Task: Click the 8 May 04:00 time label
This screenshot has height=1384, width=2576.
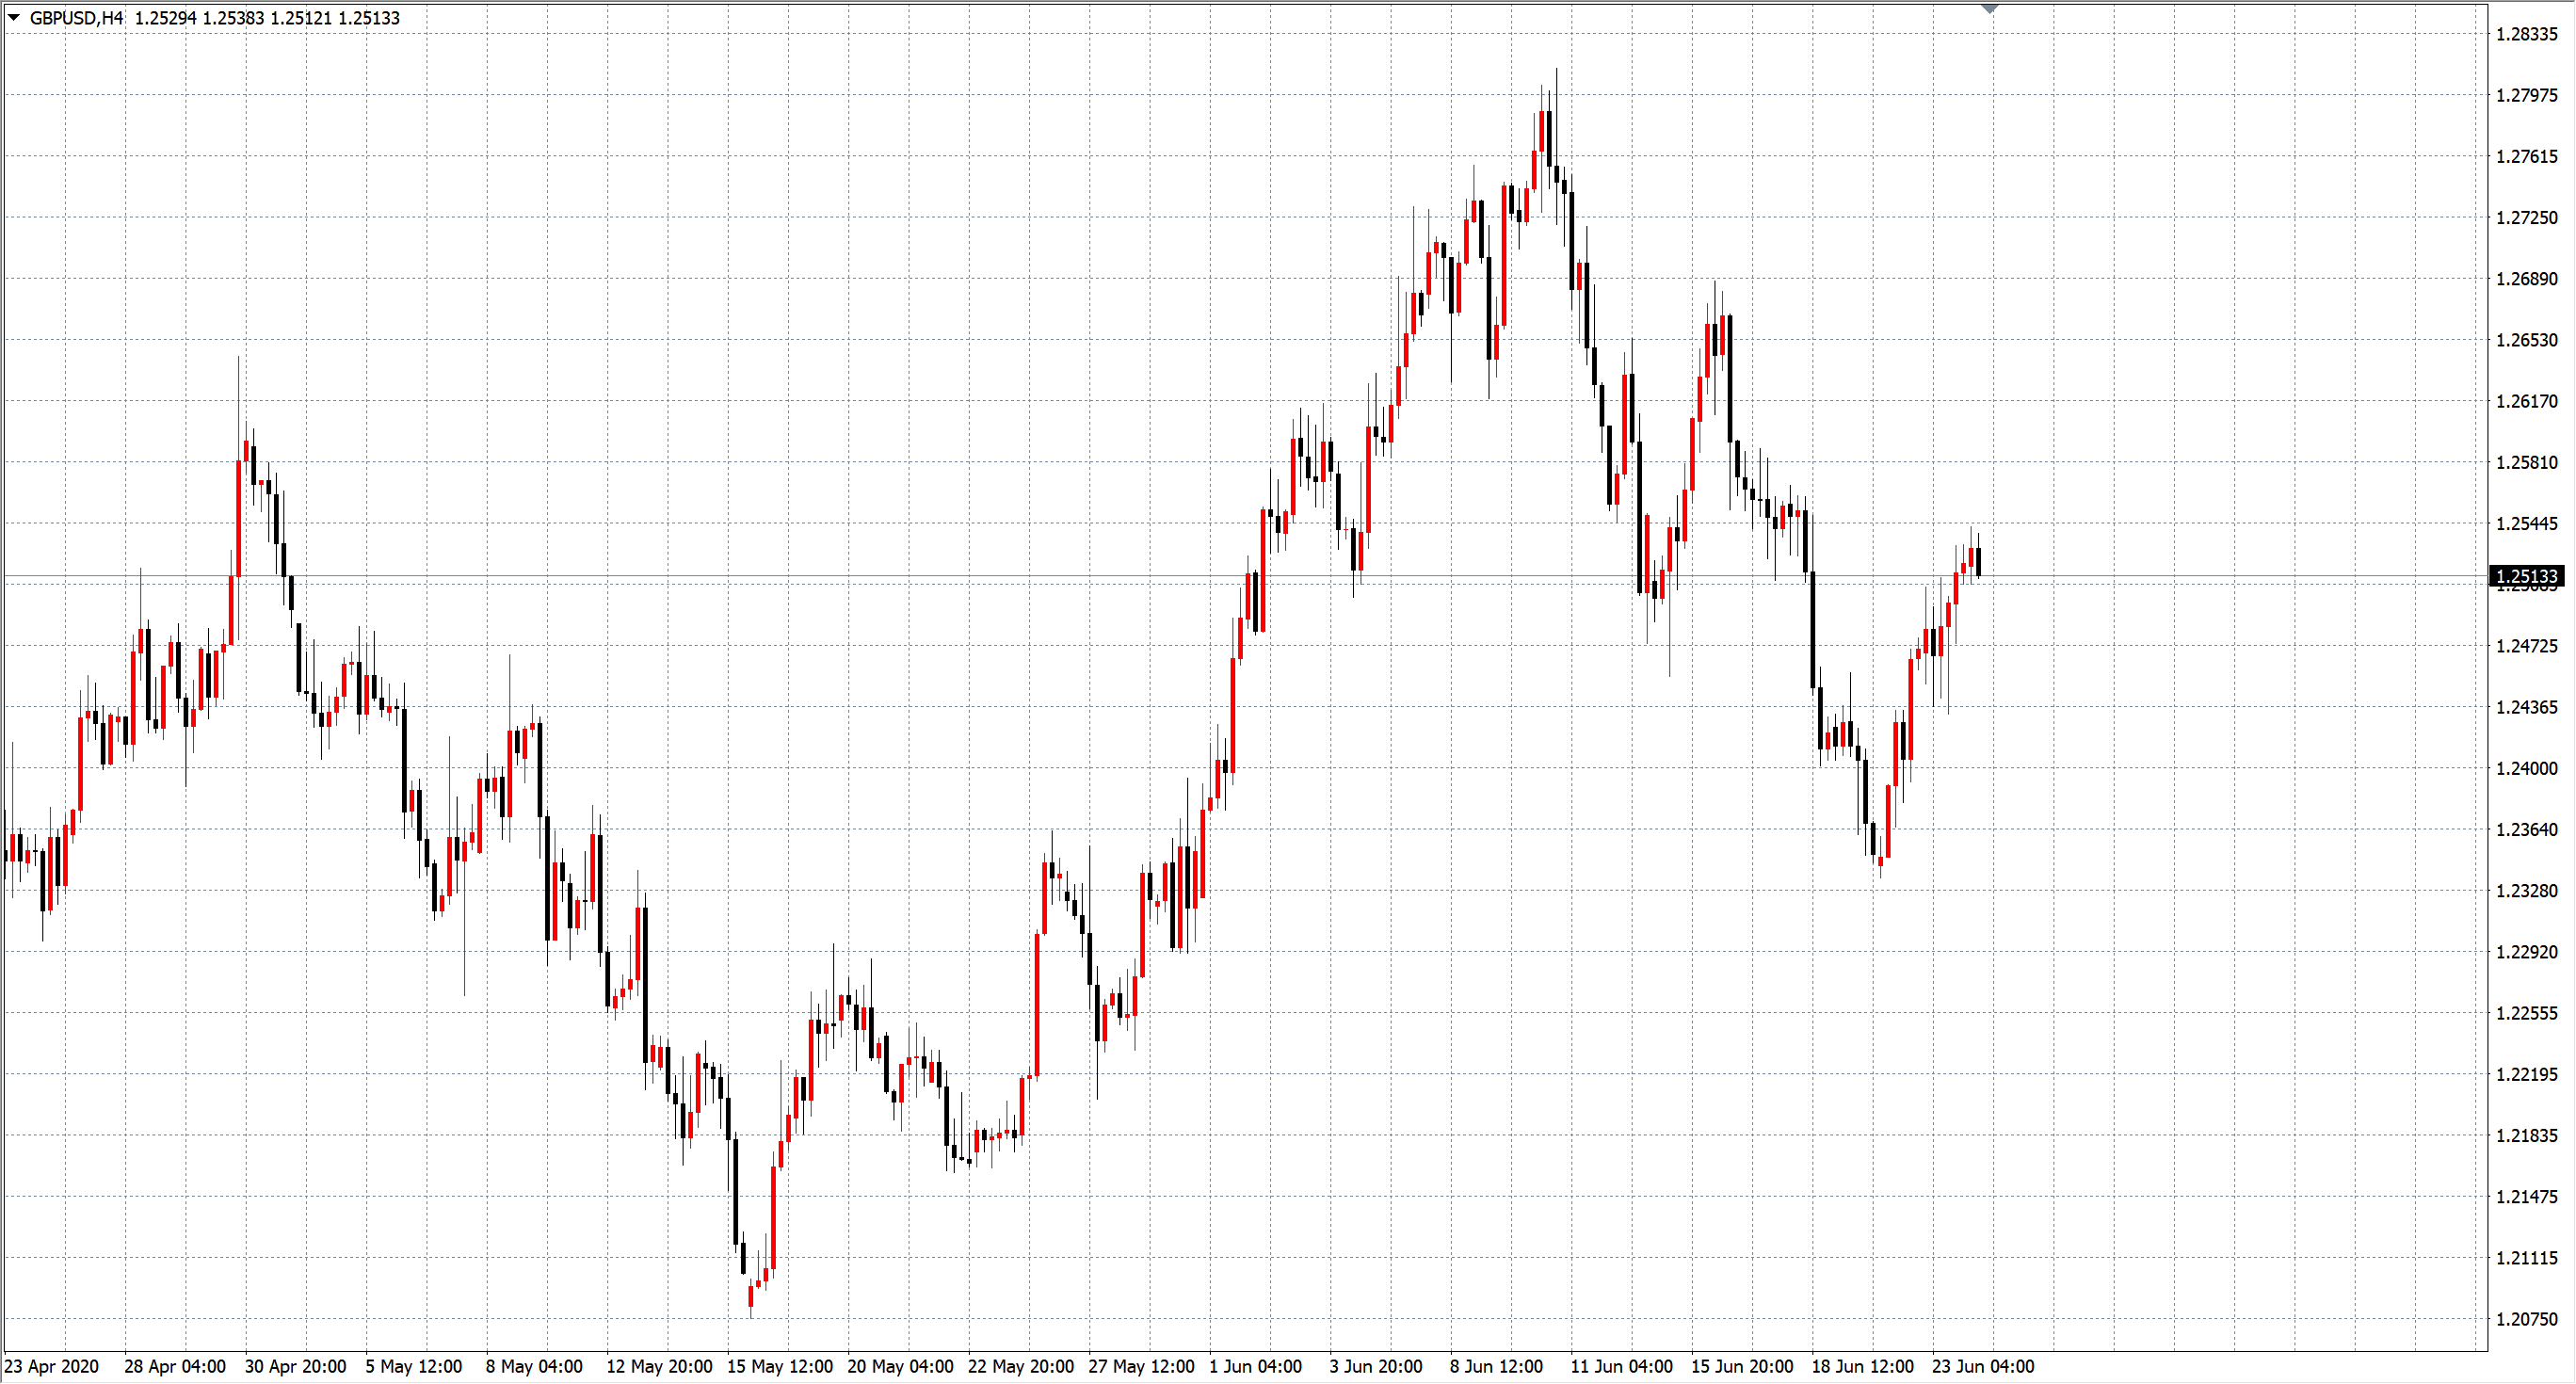Action: pos(534,1366)
